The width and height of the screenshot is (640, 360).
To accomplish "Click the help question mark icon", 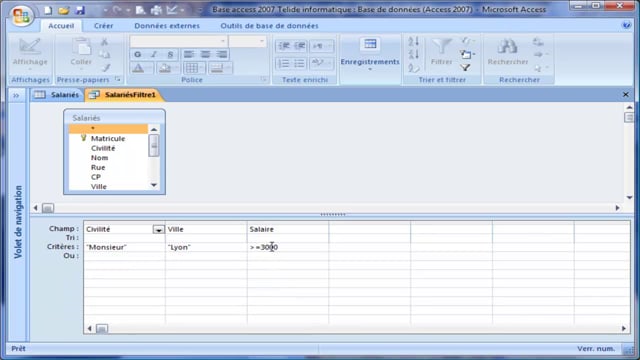I will (627, 25).
